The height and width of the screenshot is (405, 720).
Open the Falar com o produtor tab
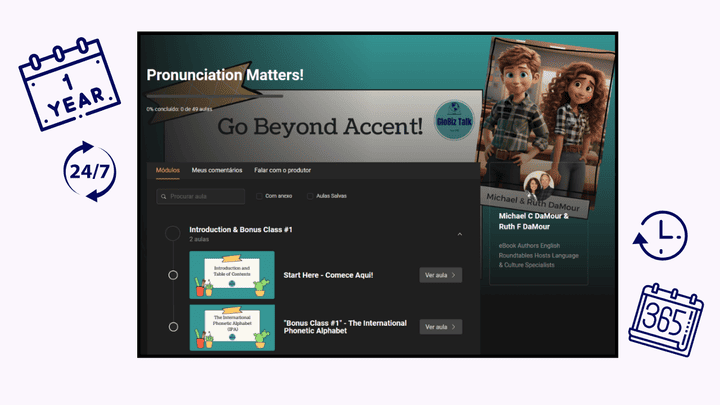coord(282,170)
